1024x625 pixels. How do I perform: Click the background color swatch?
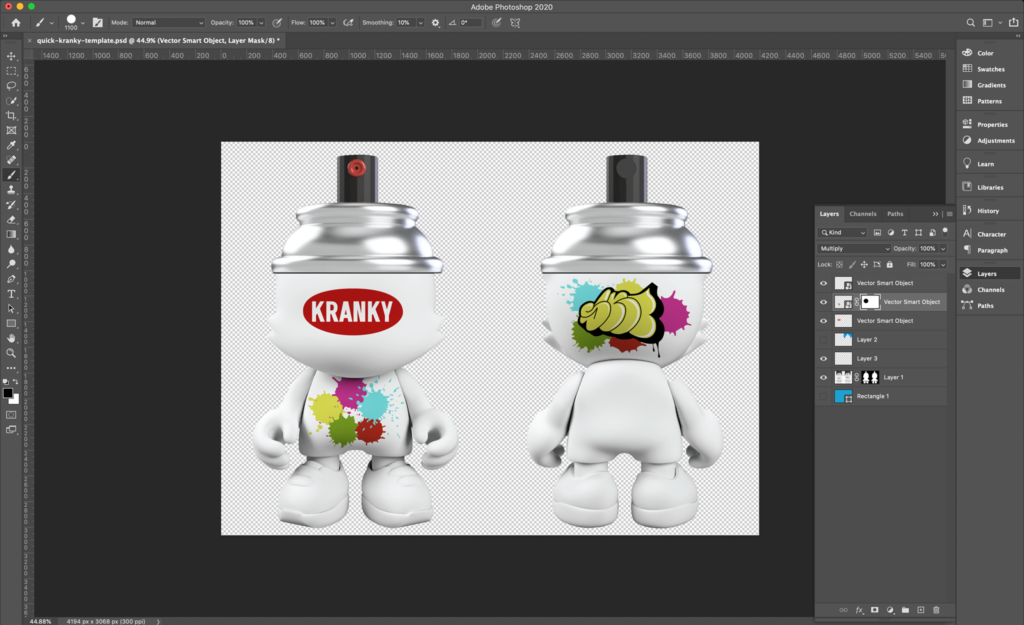point(15,400)
